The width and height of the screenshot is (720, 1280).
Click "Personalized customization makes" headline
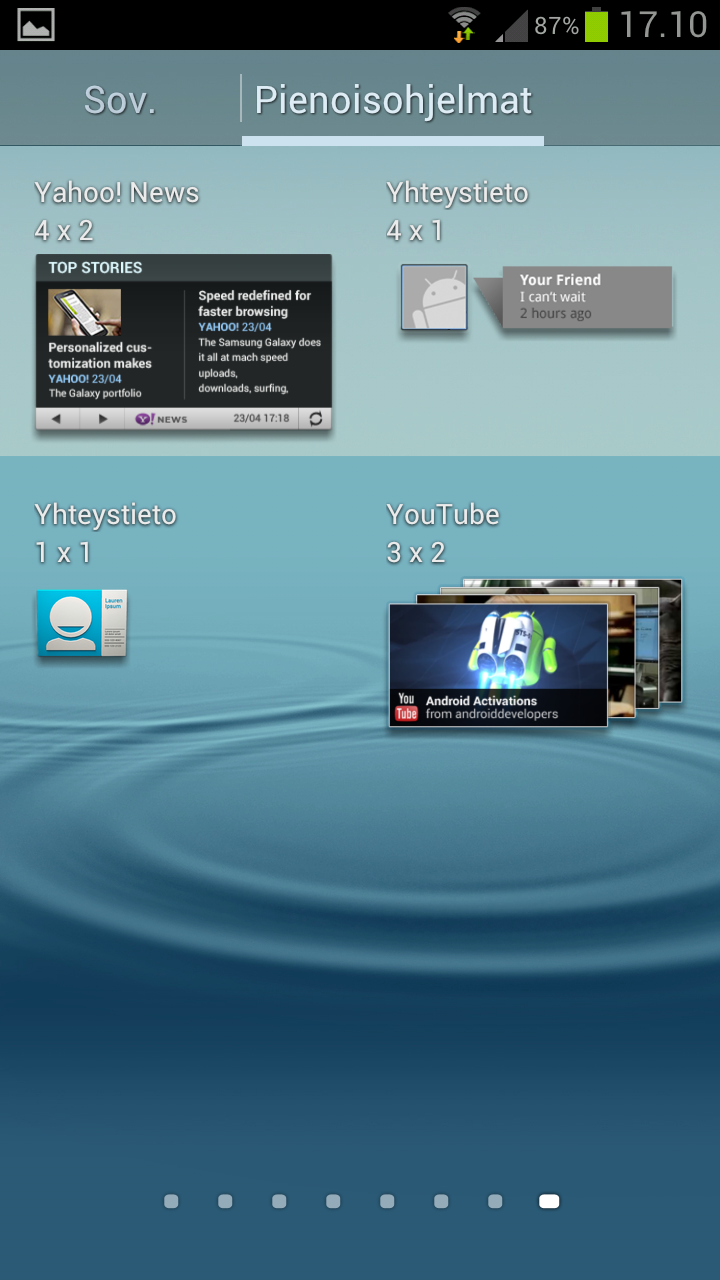(x=100, y=355)
